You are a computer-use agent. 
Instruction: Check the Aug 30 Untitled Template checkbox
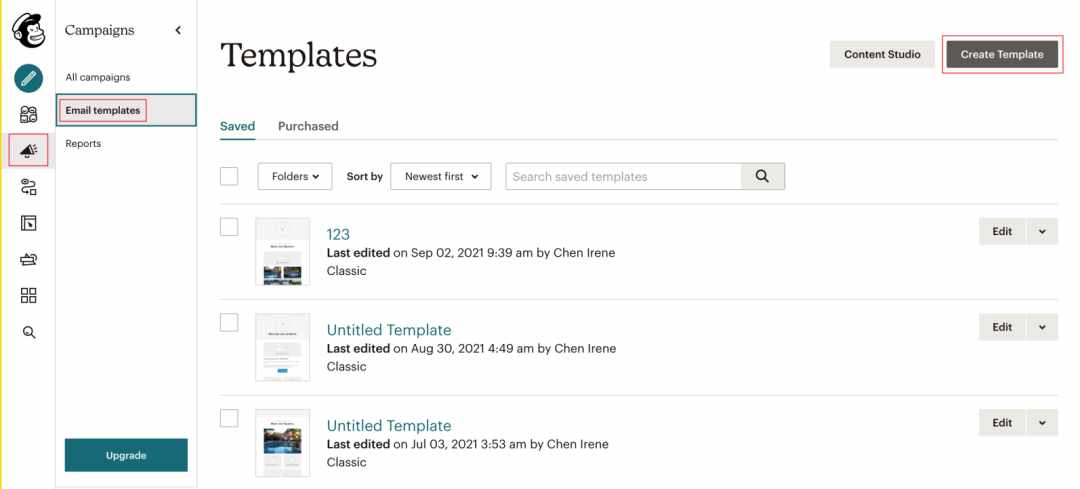229,322
